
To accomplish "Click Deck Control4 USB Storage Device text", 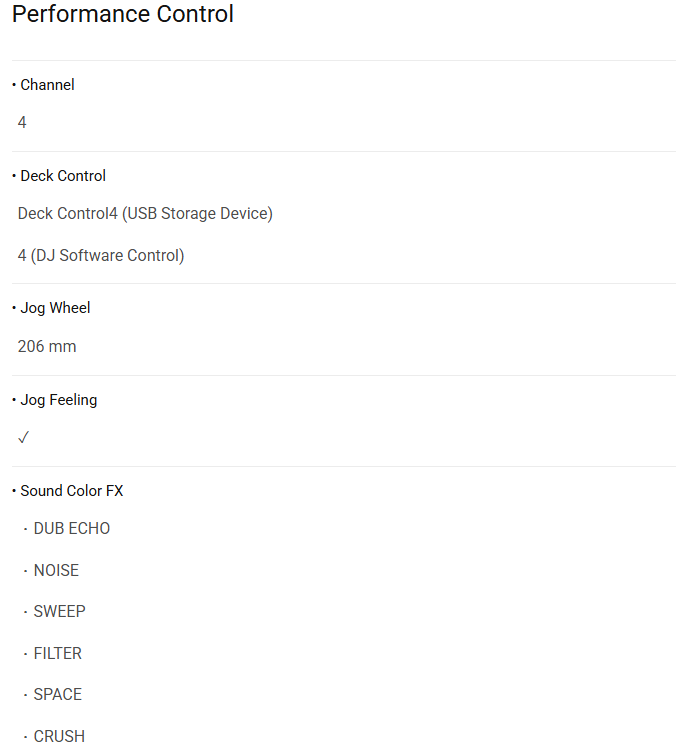I will coord(145,213).
